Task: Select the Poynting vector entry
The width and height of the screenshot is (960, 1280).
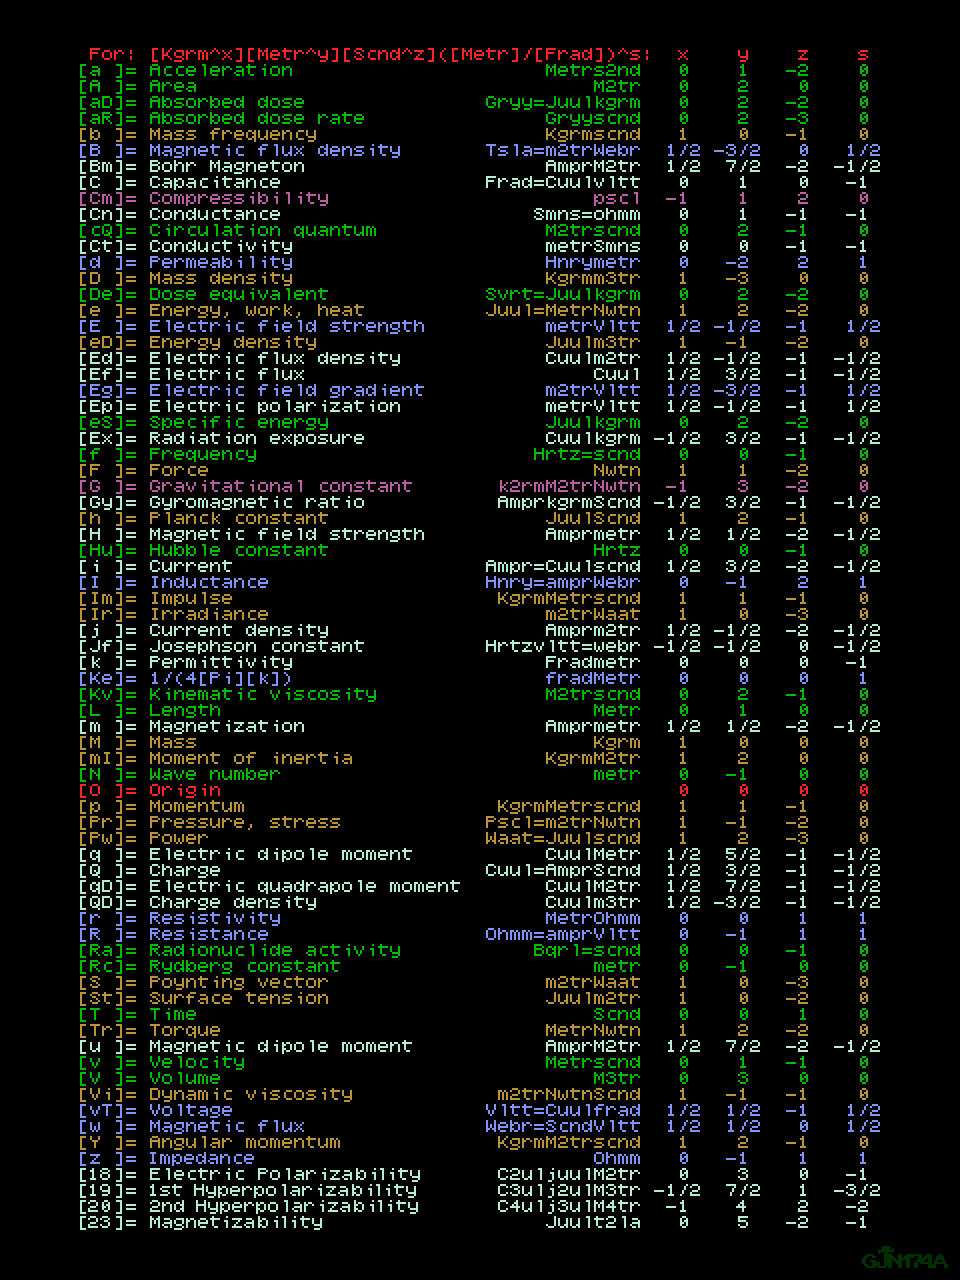Action: 238,982
